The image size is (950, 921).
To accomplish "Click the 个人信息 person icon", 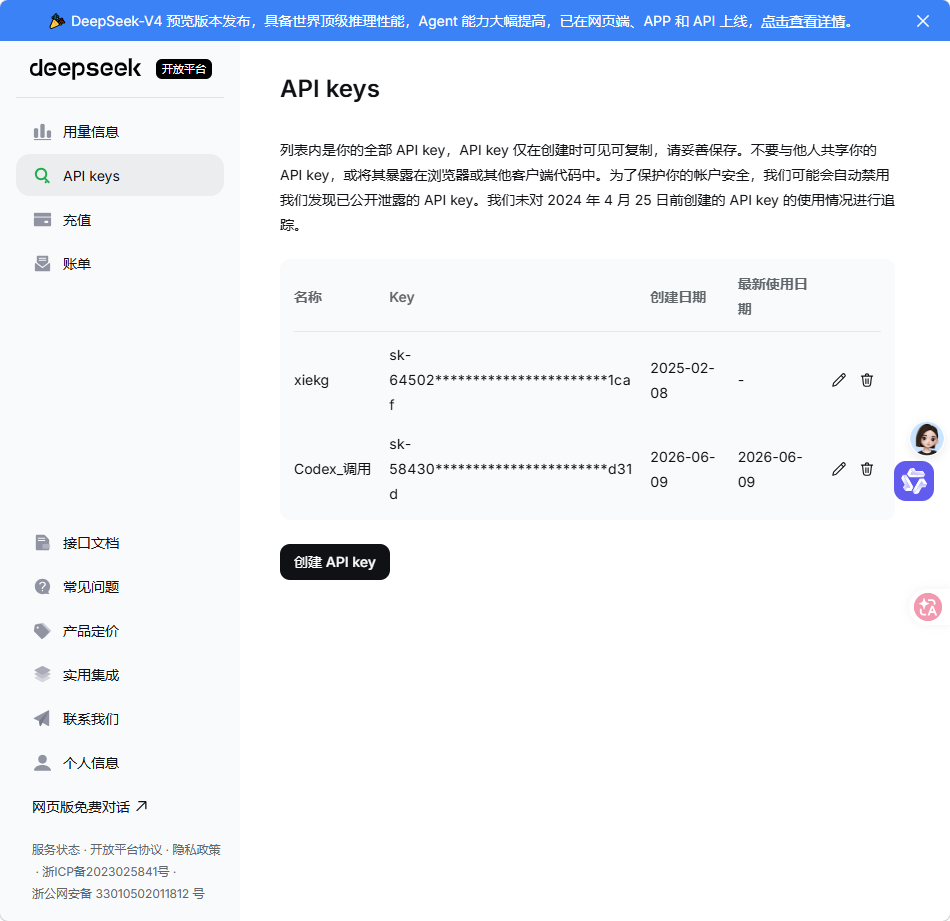I will 42,763.
